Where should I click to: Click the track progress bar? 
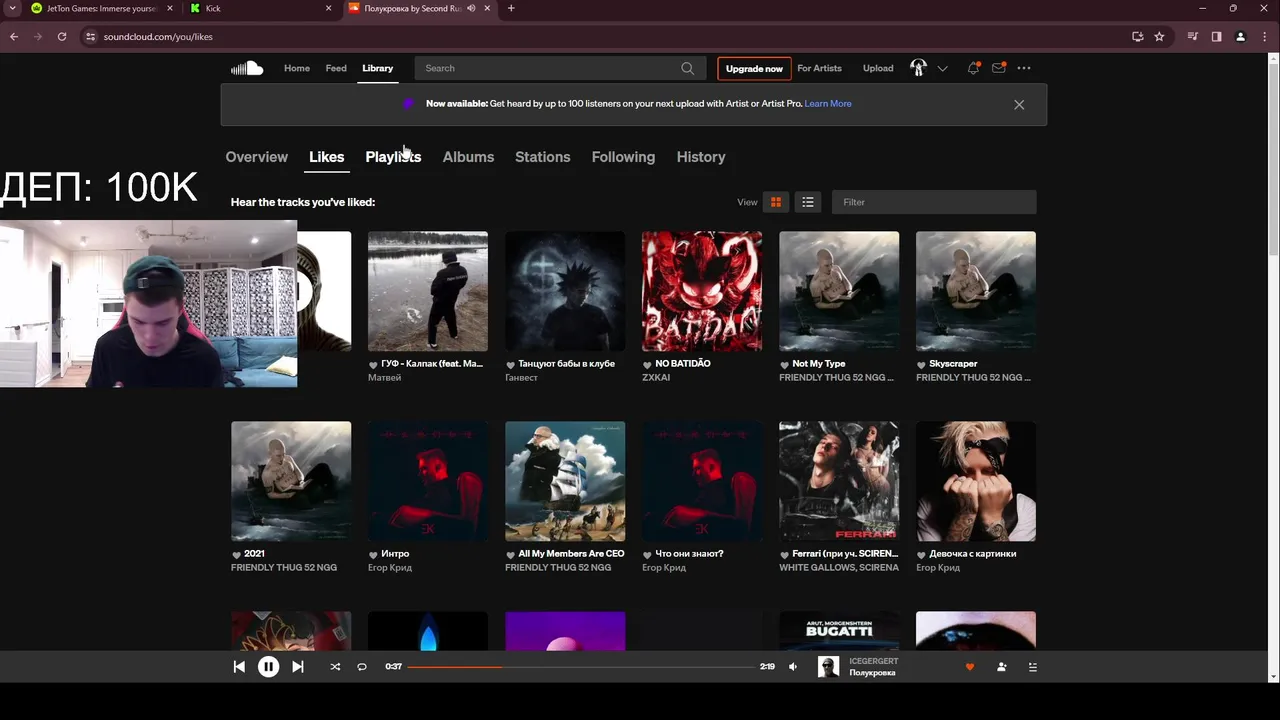click(x=581, y=667)
